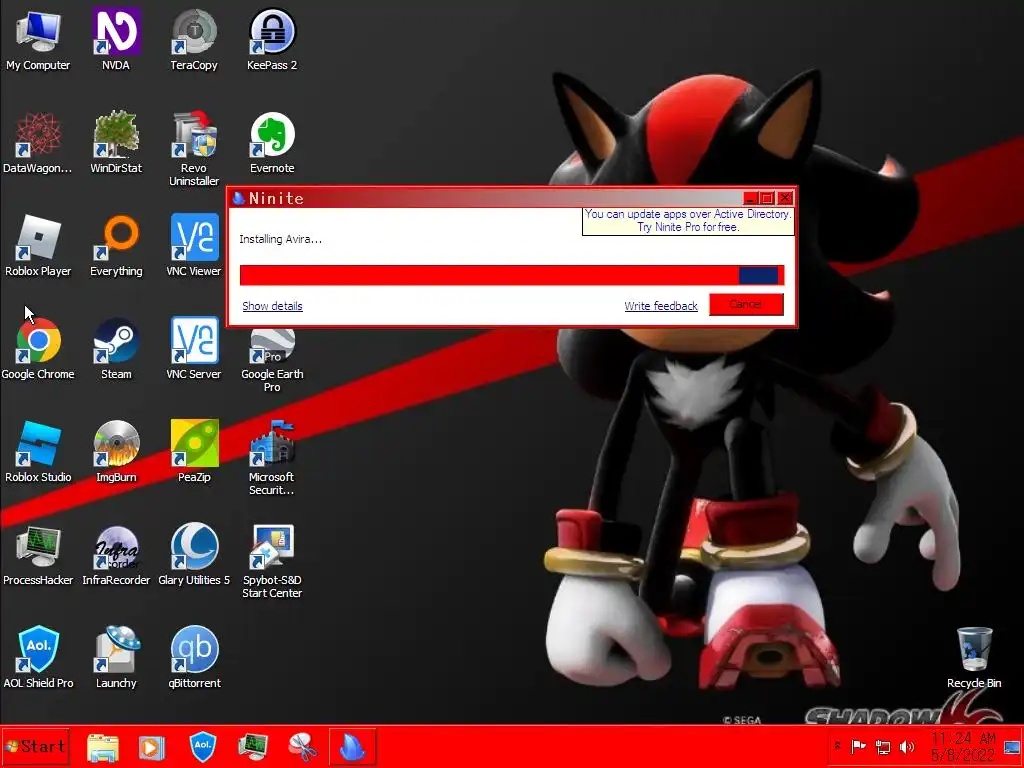Open the Roblox Player desktop shortcut

pos(38,246)
